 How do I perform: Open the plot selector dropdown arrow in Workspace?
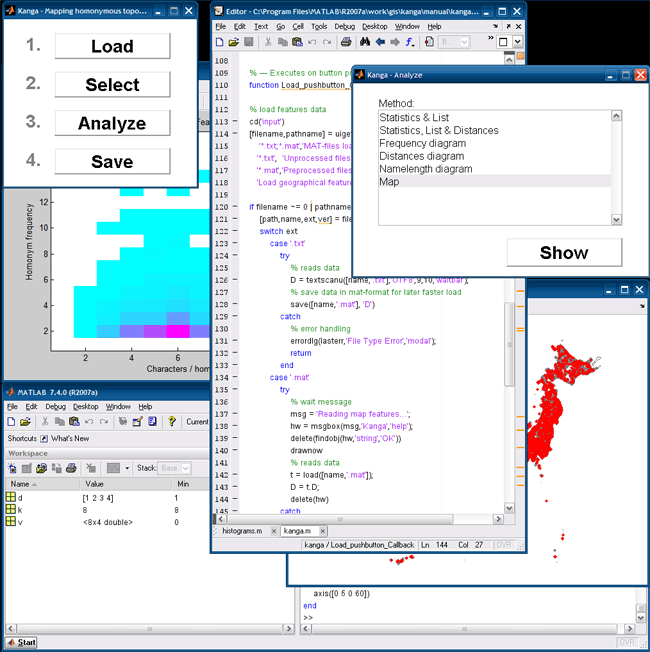coord(127,468)
